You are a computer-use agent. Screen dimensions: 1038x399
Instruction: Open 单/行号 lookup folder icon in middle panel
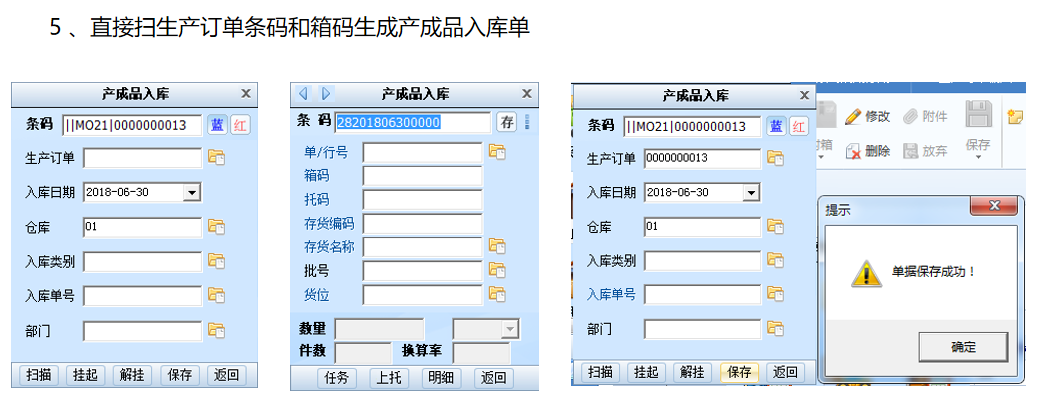click(497, 152)
